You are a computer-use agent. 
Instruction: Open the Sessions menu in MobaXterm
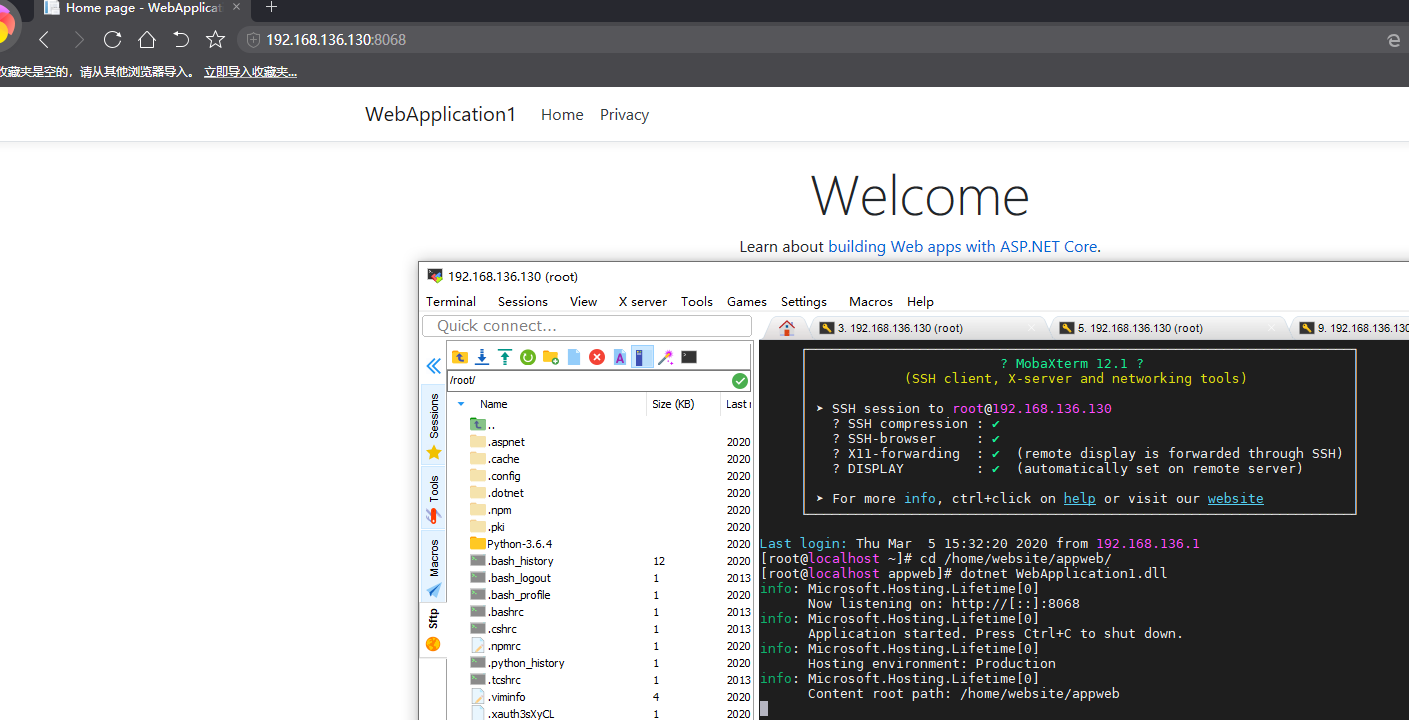[522, 301]
